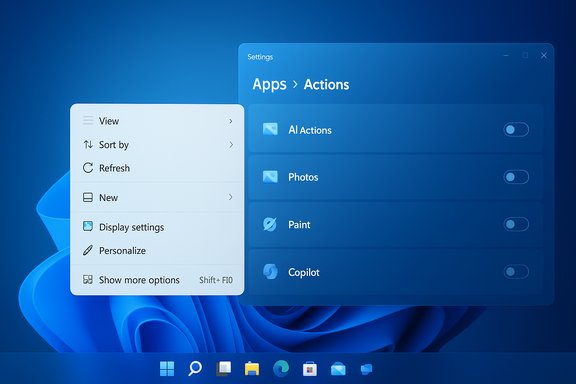Select Refresh from the context menu
This screenshot has width=576, height=384.
[x=157, y=168]
